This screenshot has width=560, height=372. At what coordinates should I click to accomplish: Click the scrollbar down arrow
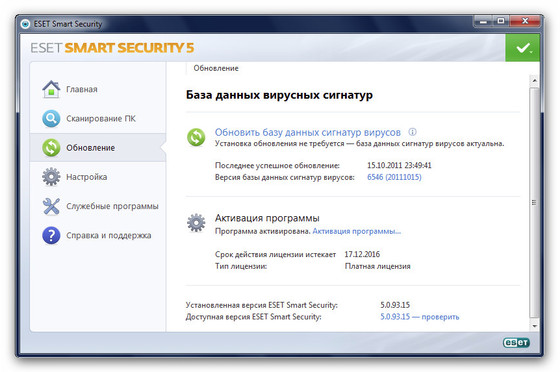(x=534, y=326)
